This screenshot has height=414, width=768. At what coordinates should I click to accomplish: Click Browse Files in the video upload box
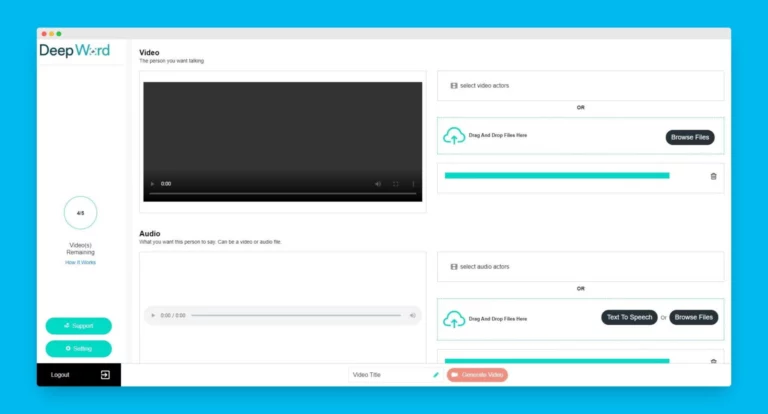tap(690, 137)
